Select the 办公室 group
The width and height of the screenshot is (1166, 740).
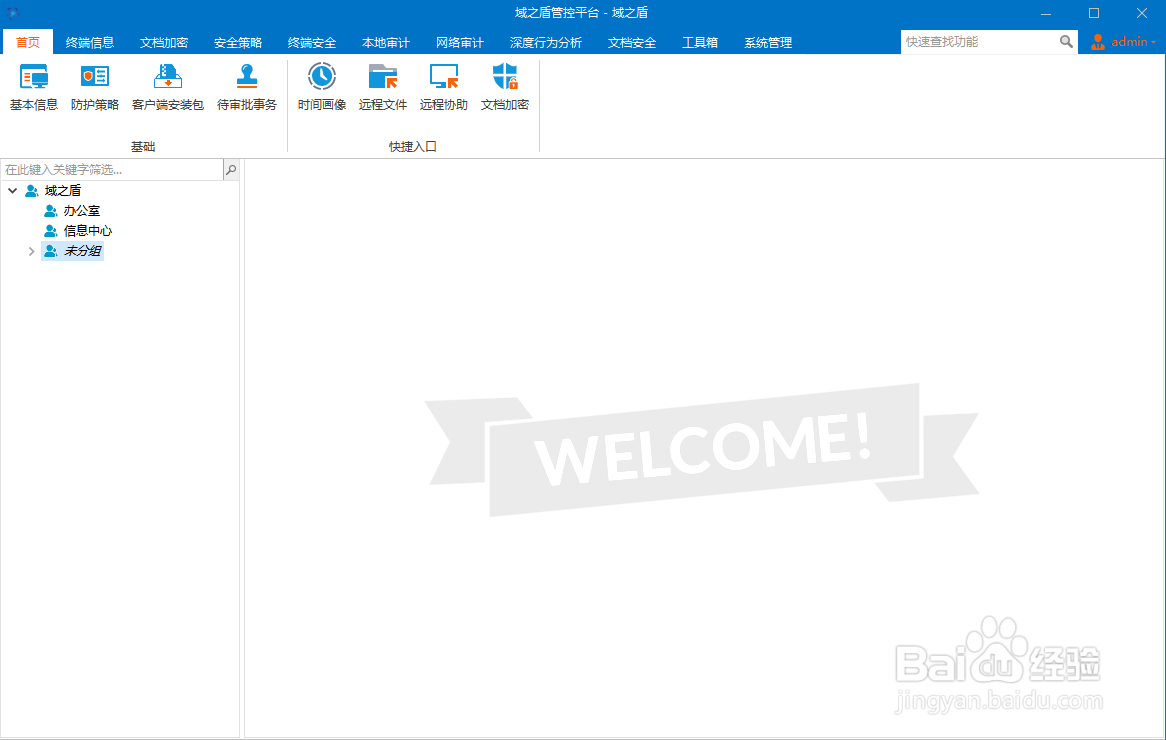81,210
